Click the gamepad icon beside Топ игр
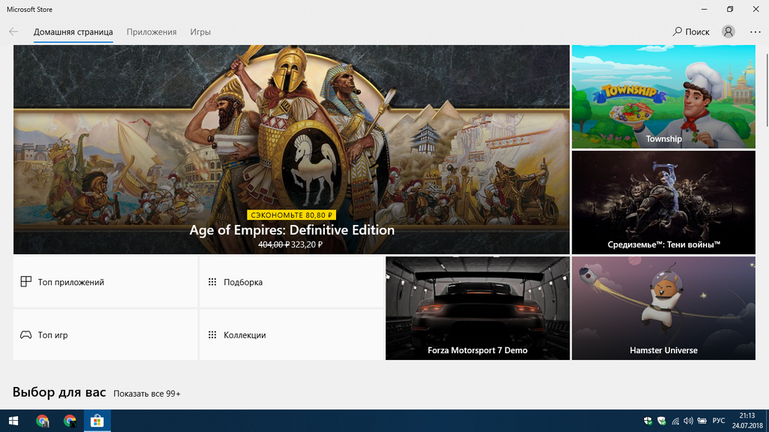Viewport: 769px width, 432px height. tap(26, 335)
